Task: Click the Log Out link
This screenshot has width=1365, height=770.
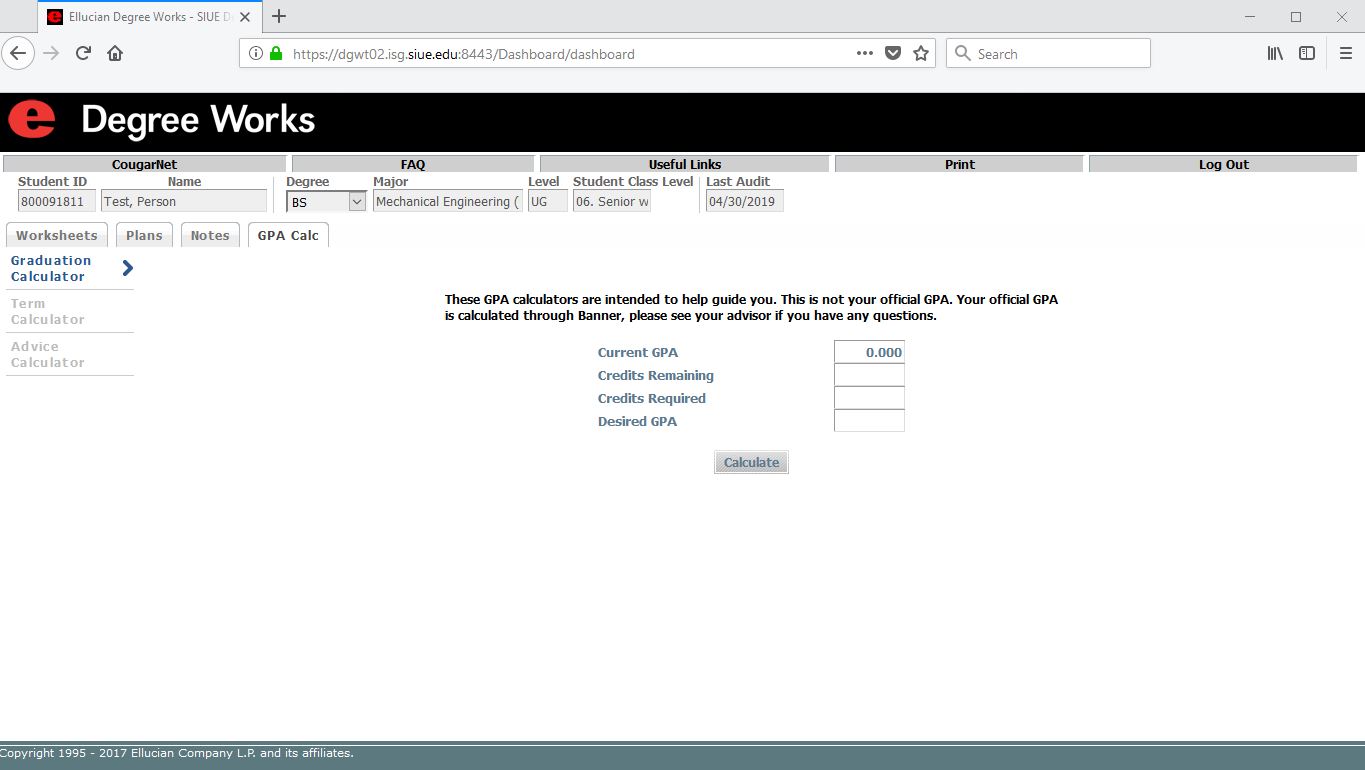Action: click(x=1223, y=165)
